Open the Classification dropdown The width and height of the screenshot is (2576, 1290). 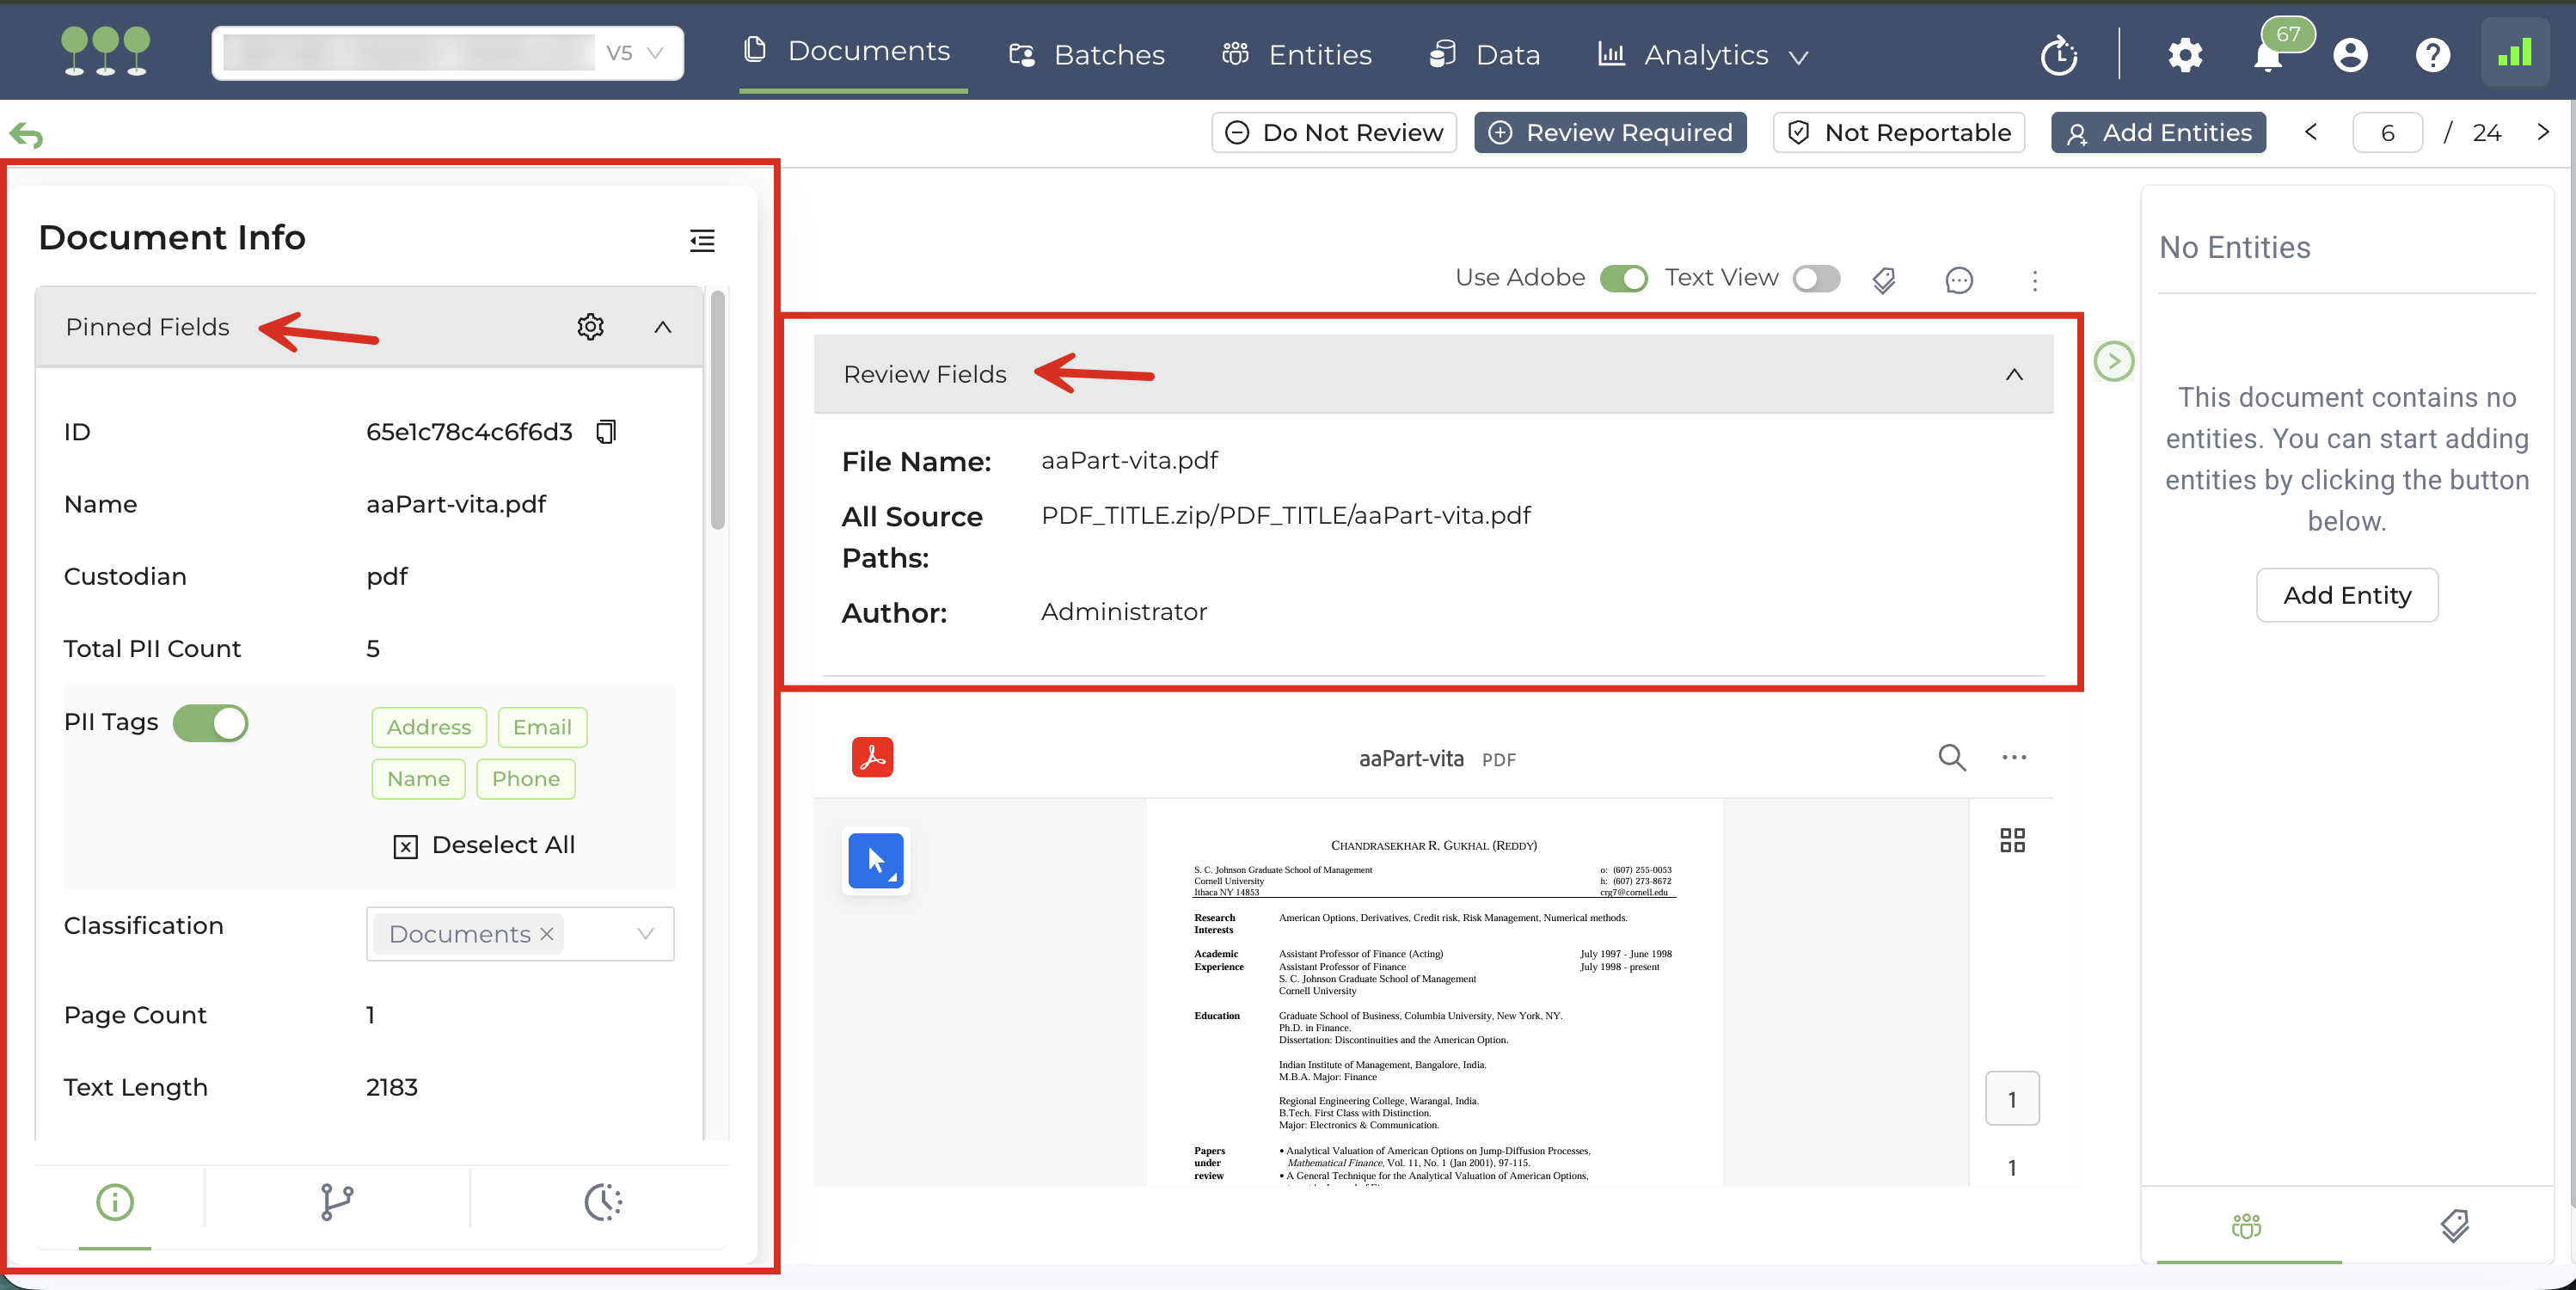click(645, 934)
